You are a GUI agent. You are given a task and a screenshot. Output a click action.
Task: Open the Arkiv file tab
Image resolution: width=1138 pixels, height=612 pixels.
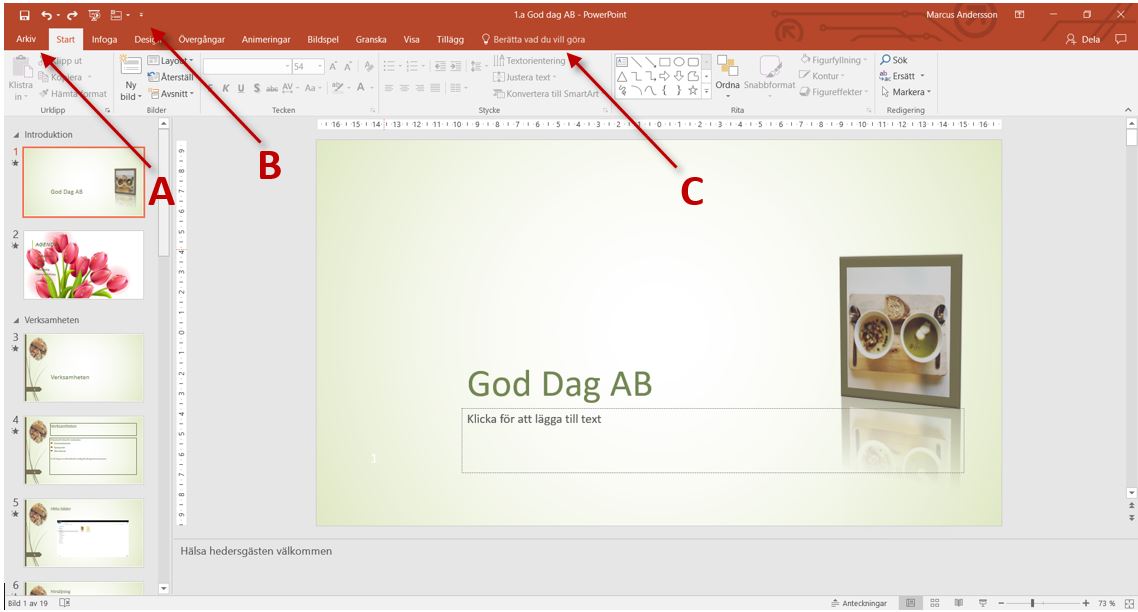tap(26, 39)
